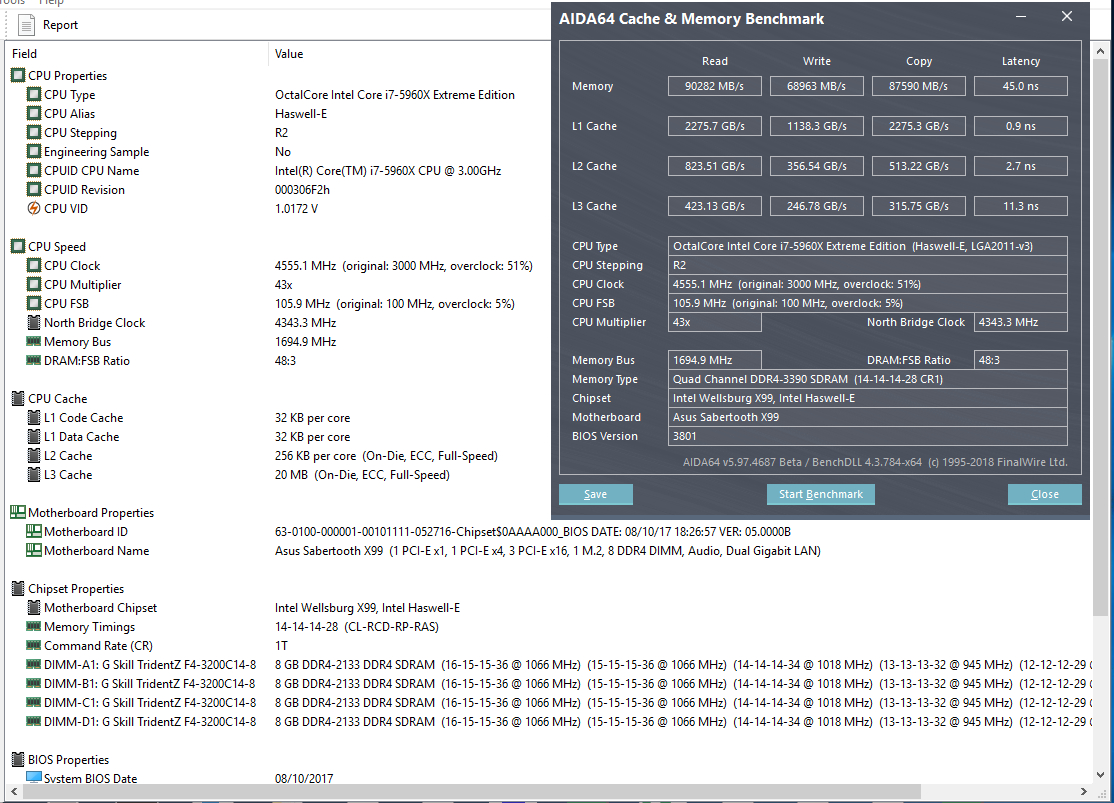The height and width of the screenshot is (803, 1114).
Task: Click the Close button in benchmark dialog
Action: 1044,495
